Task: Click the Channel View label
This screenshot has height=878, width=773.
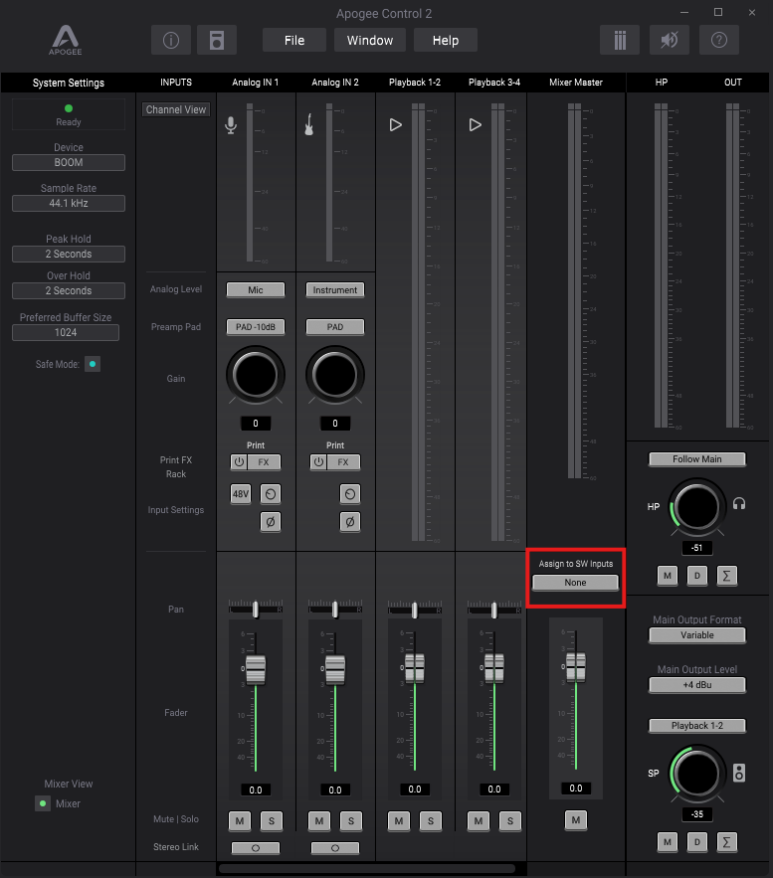Action: pos(176,110)
